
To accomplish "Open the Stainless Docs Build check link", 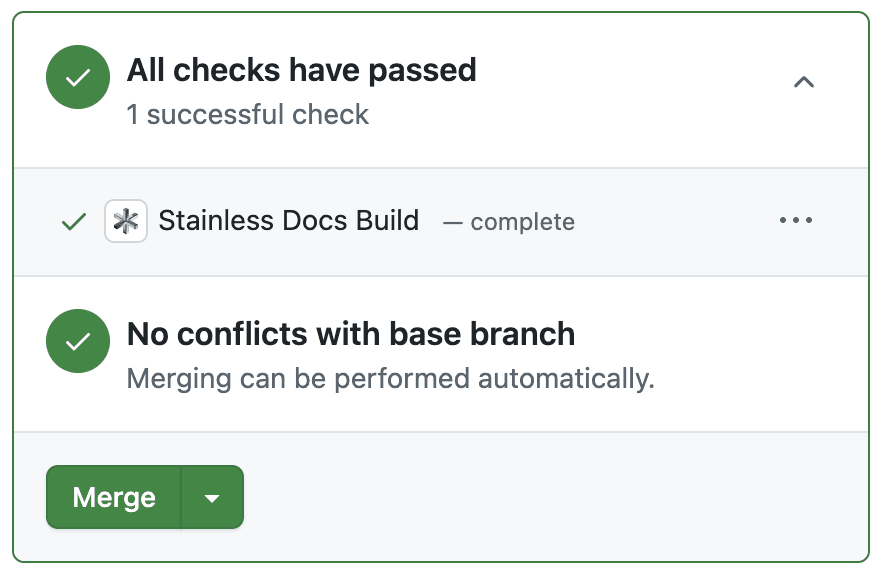I will [288, 221].
